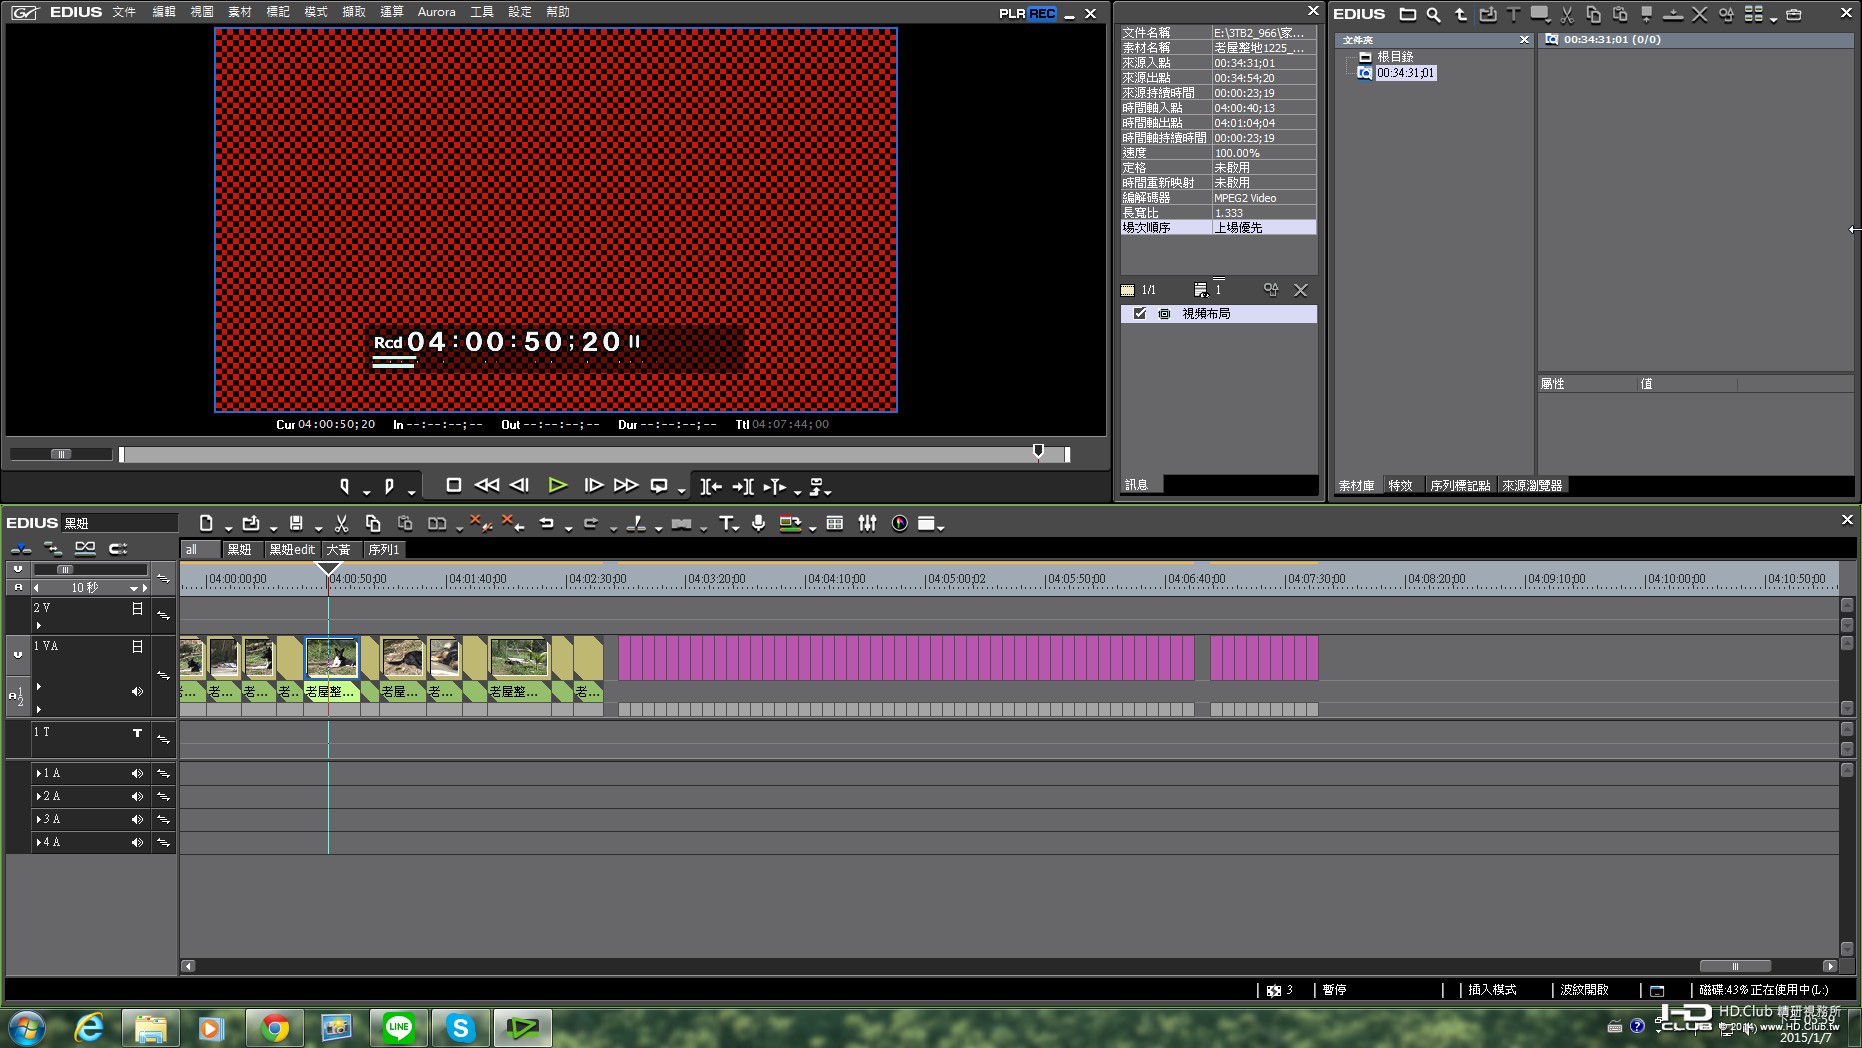
Task: Click the Folder icon in the bin toolbar
Action: [x=1407, y=14]
